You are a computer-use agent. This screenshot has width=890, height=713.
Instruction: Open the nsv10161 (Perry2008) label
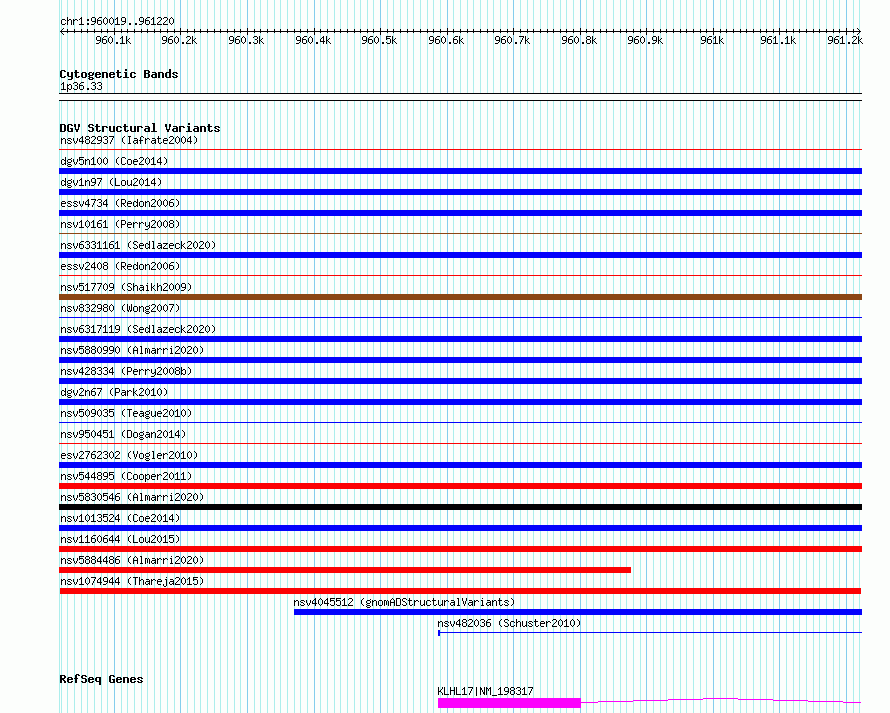tap(120, 224)
